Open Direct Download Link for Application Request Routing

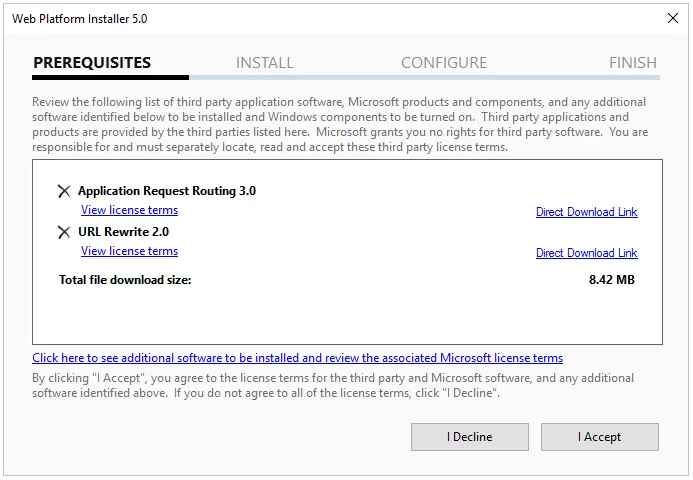tap(586, 212)
